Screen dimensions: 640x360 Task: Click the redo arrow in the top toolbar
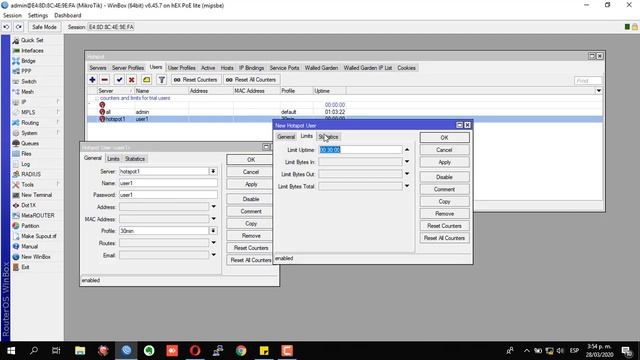click(x=19, y=27)
